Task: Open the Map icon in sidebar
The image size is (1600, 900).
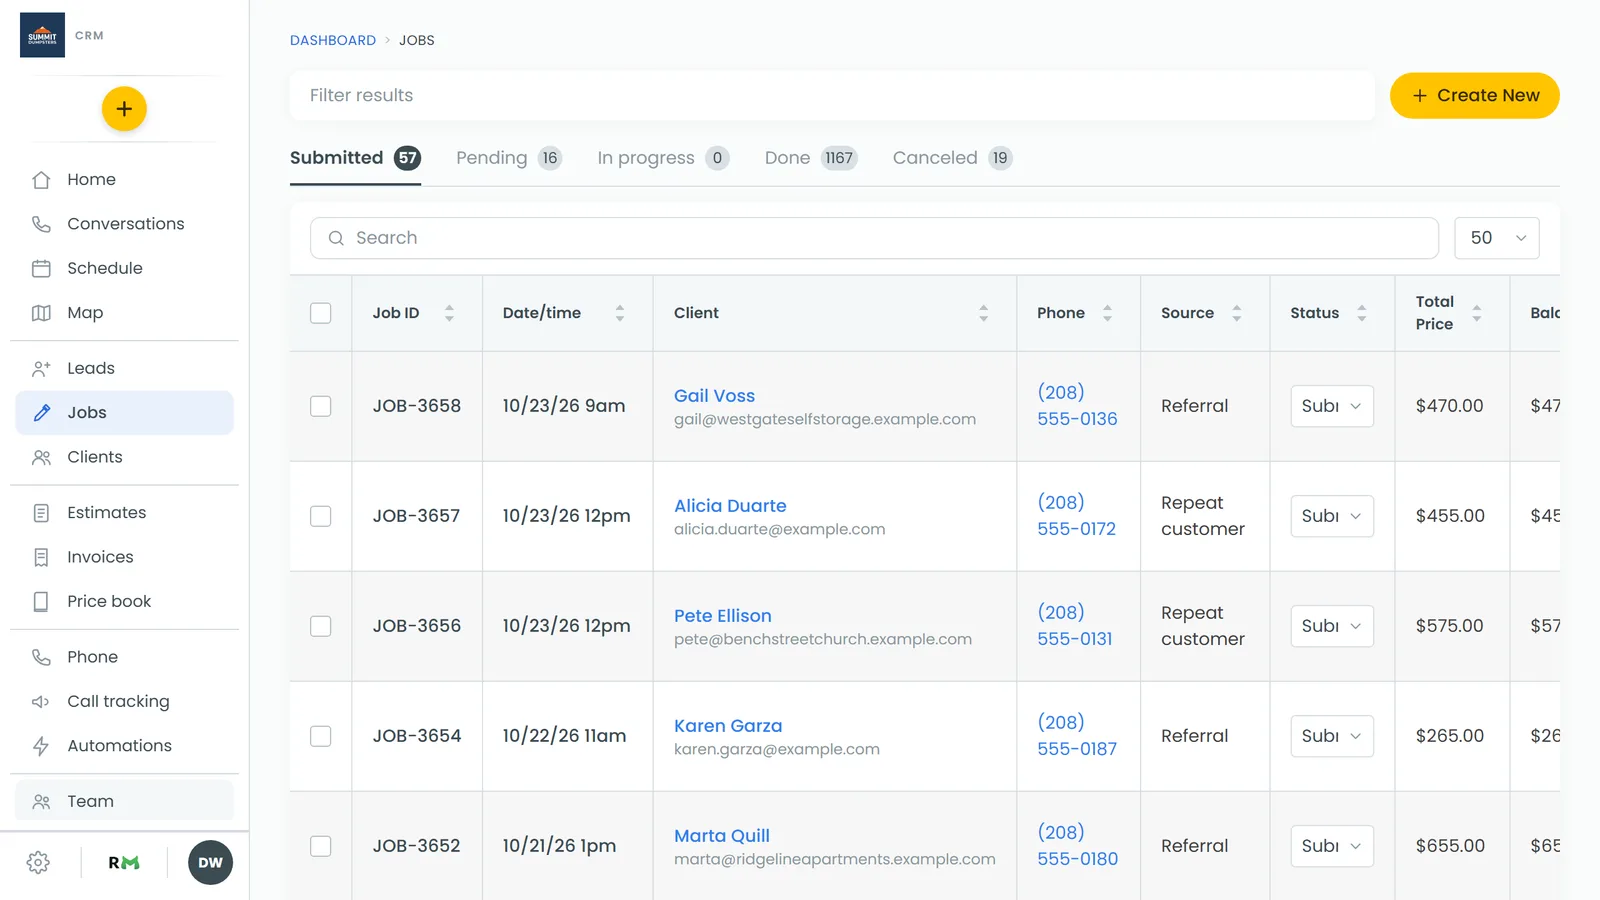Action: [x=41, y=313]
